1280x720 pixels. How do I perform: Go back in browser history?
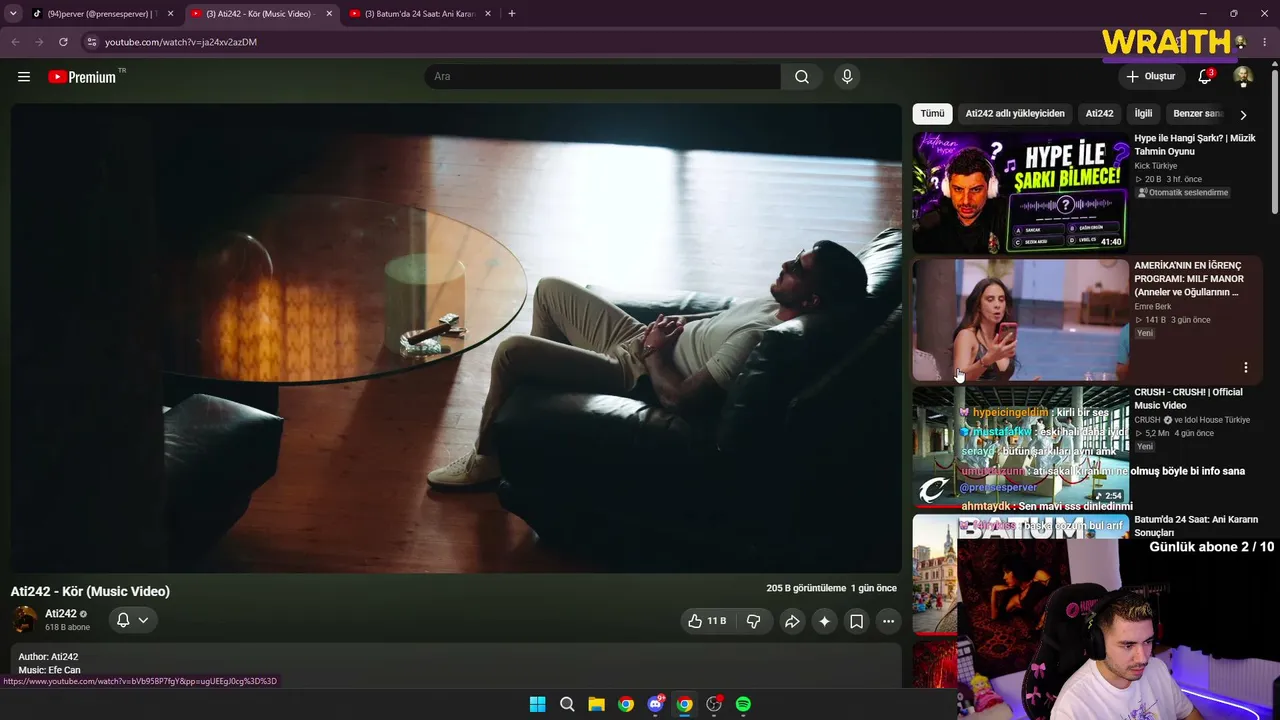(15, 42)
